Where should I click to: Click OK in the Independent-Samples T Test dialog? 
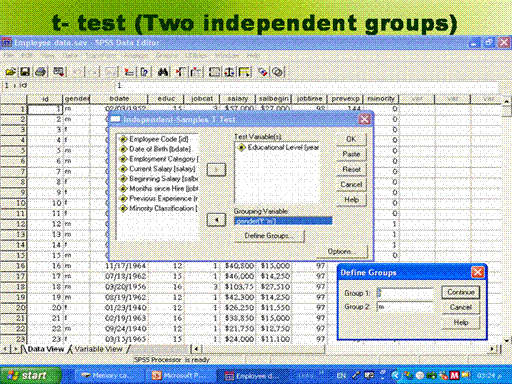click(x=351, y=139)
